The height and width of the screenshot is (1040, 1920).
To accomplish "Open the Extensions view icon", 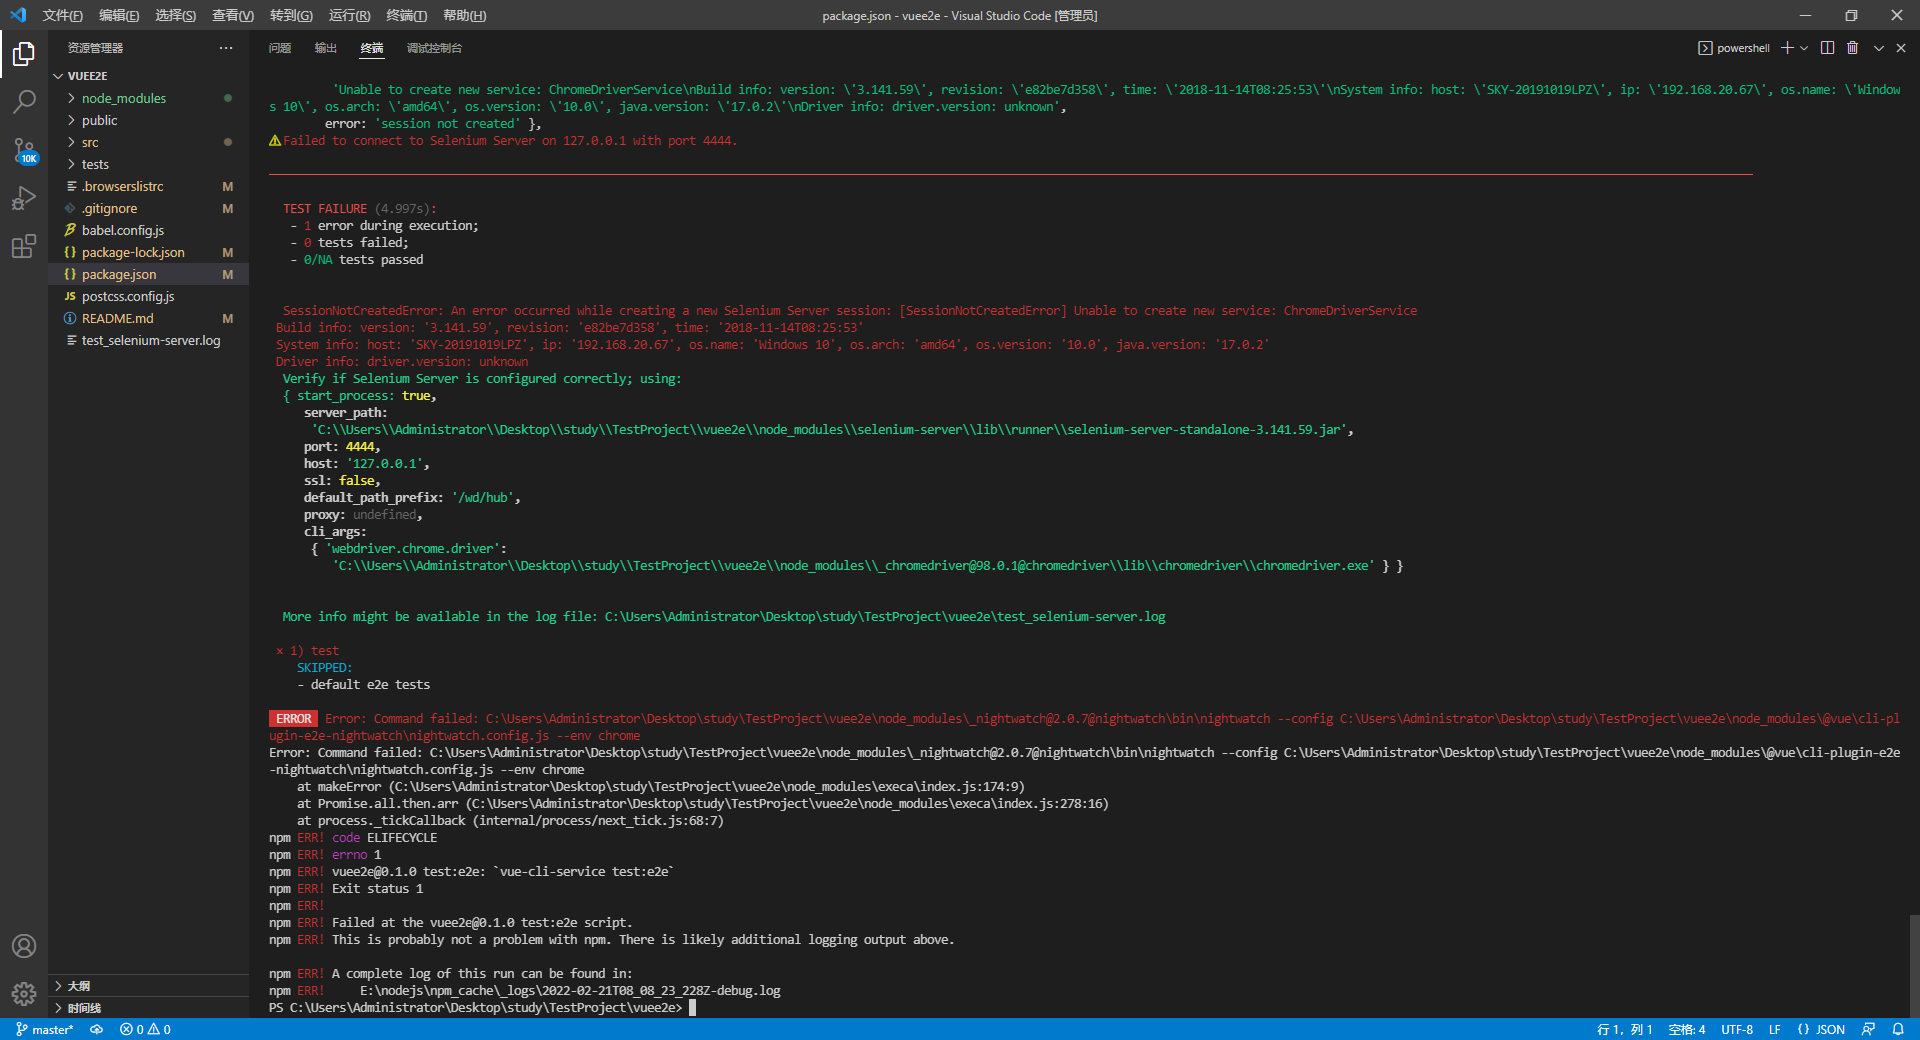I will pos(24,246).
